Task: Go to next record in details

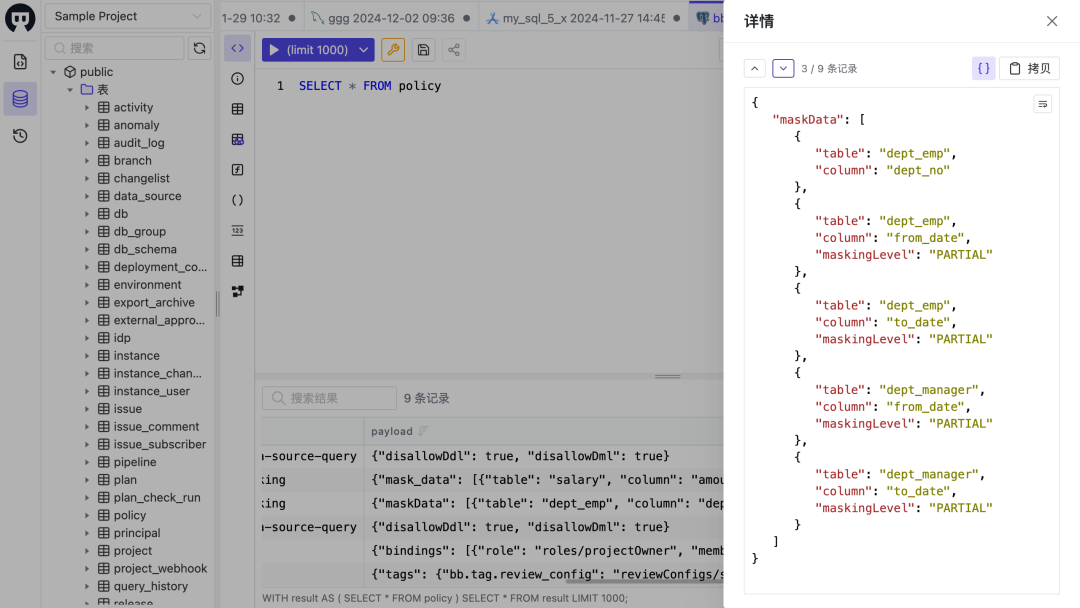Action: point(783,68)
